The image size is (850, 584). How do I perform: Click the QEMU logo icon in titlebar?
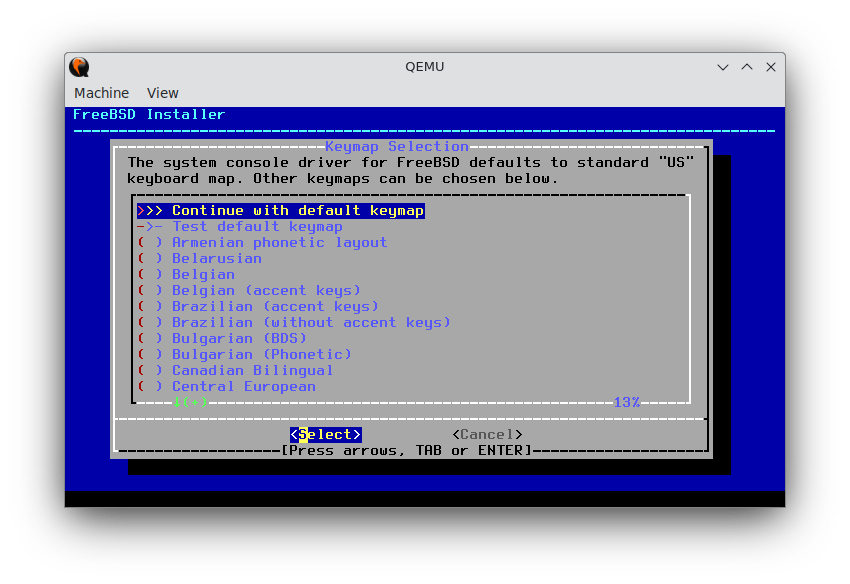[78, 67]
